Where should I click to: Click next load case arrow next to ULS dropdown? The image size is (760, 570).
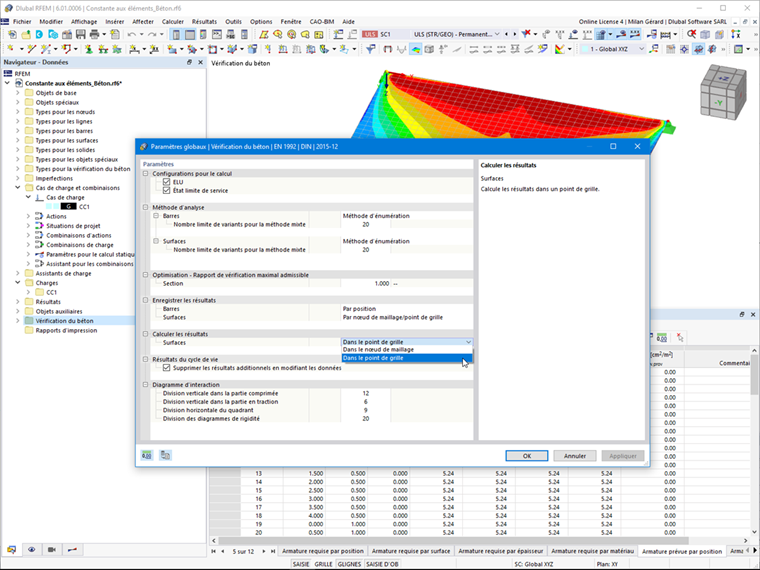pos(514,34)
